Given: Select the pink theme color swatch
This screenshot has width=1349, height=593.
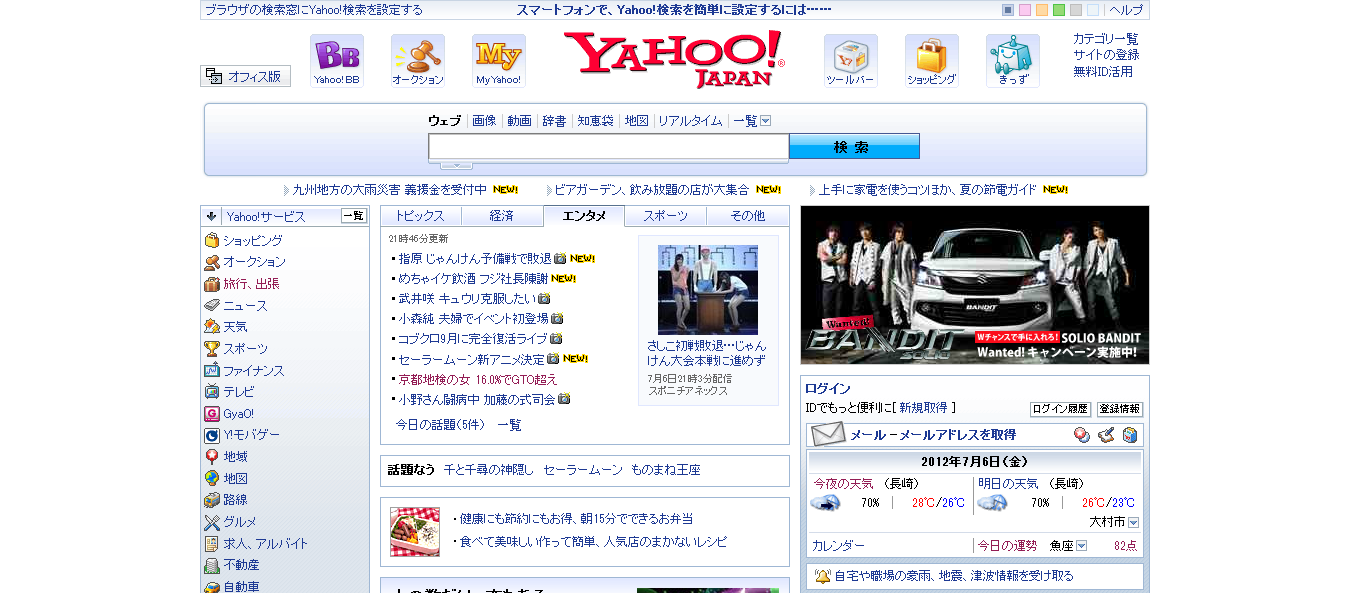Looking at the screenshot, I should click(x=1025, y=10).
